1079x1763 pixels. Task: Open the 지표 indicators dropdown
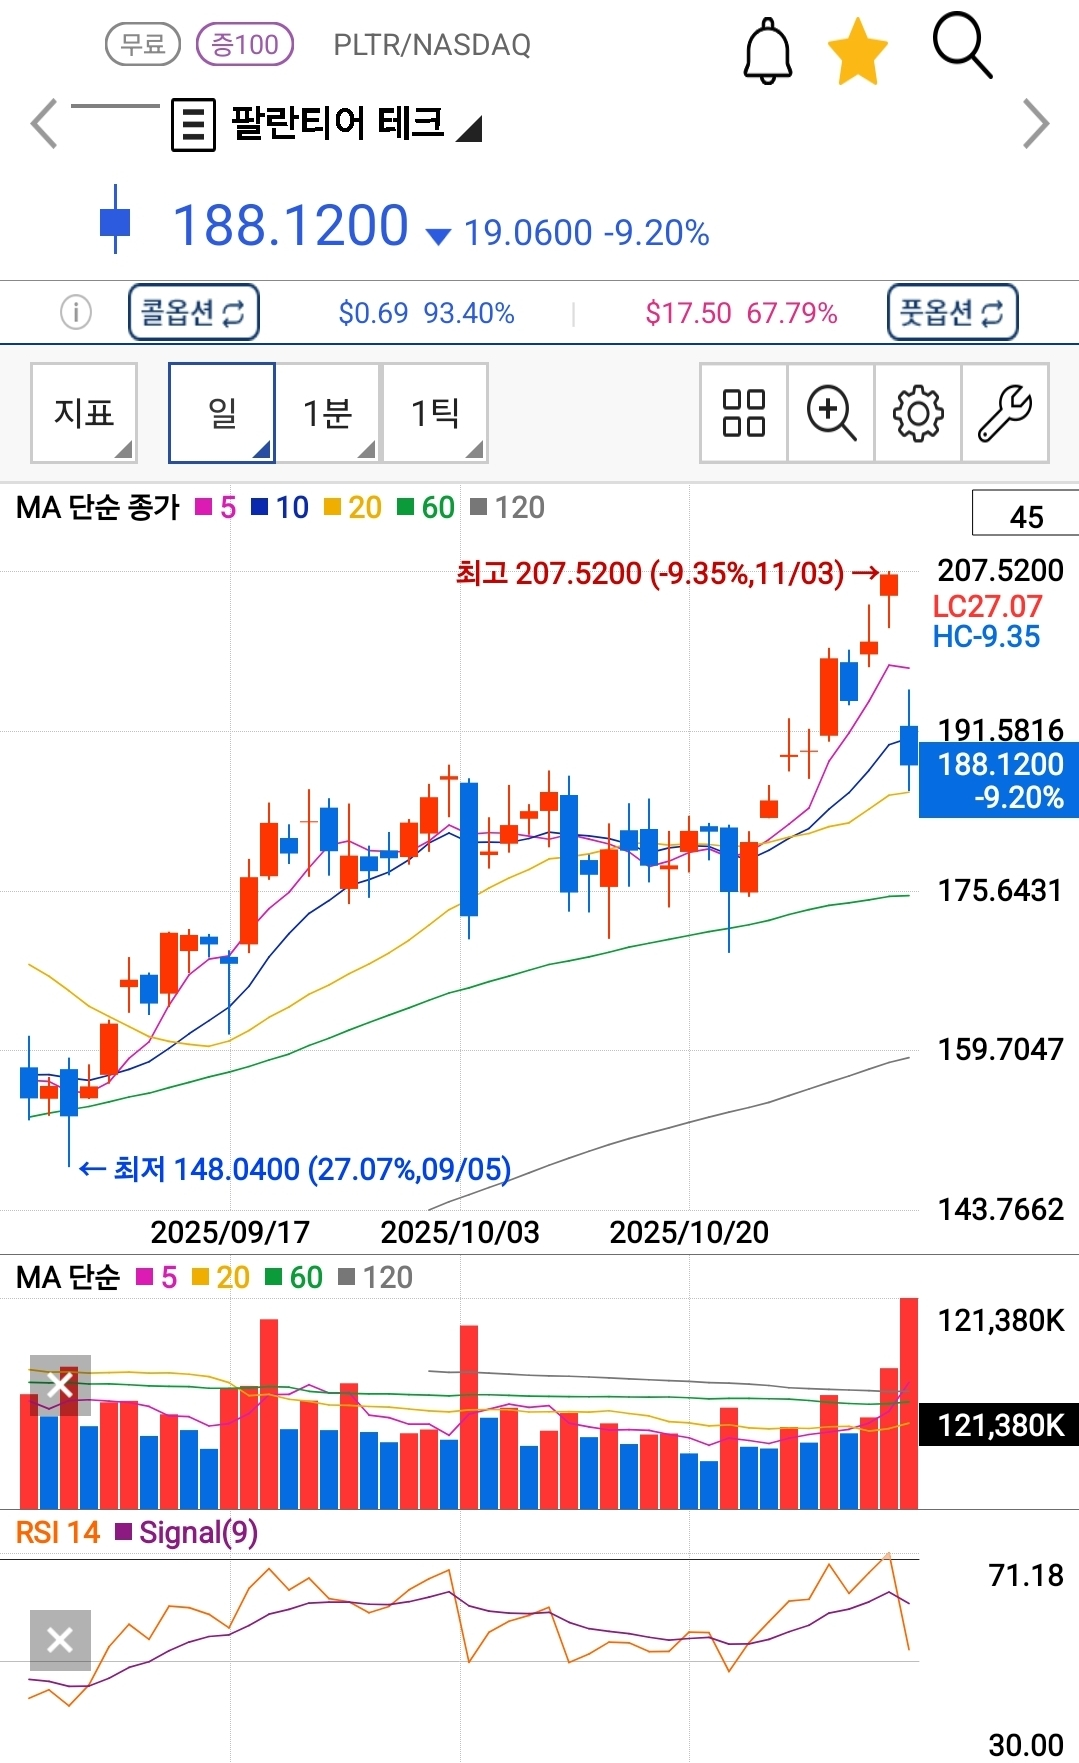point(84,413)
